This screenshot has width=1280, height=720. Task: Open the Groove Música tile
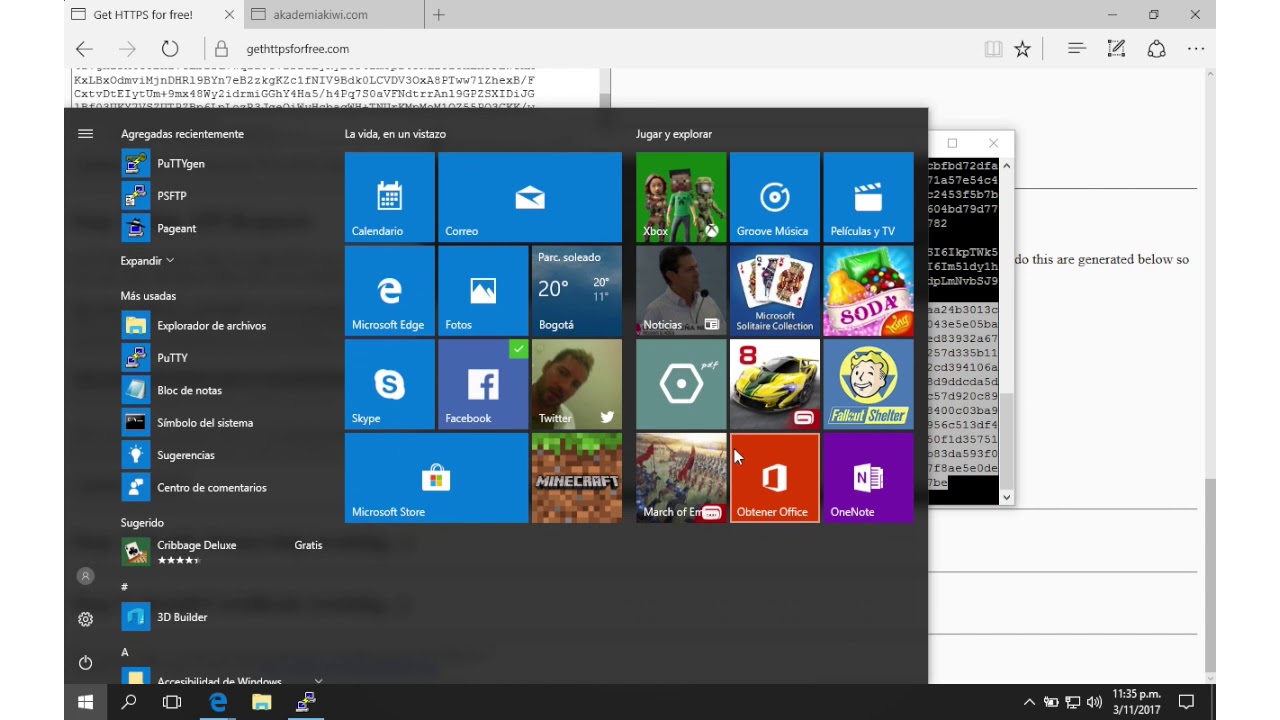coord(774,197)
